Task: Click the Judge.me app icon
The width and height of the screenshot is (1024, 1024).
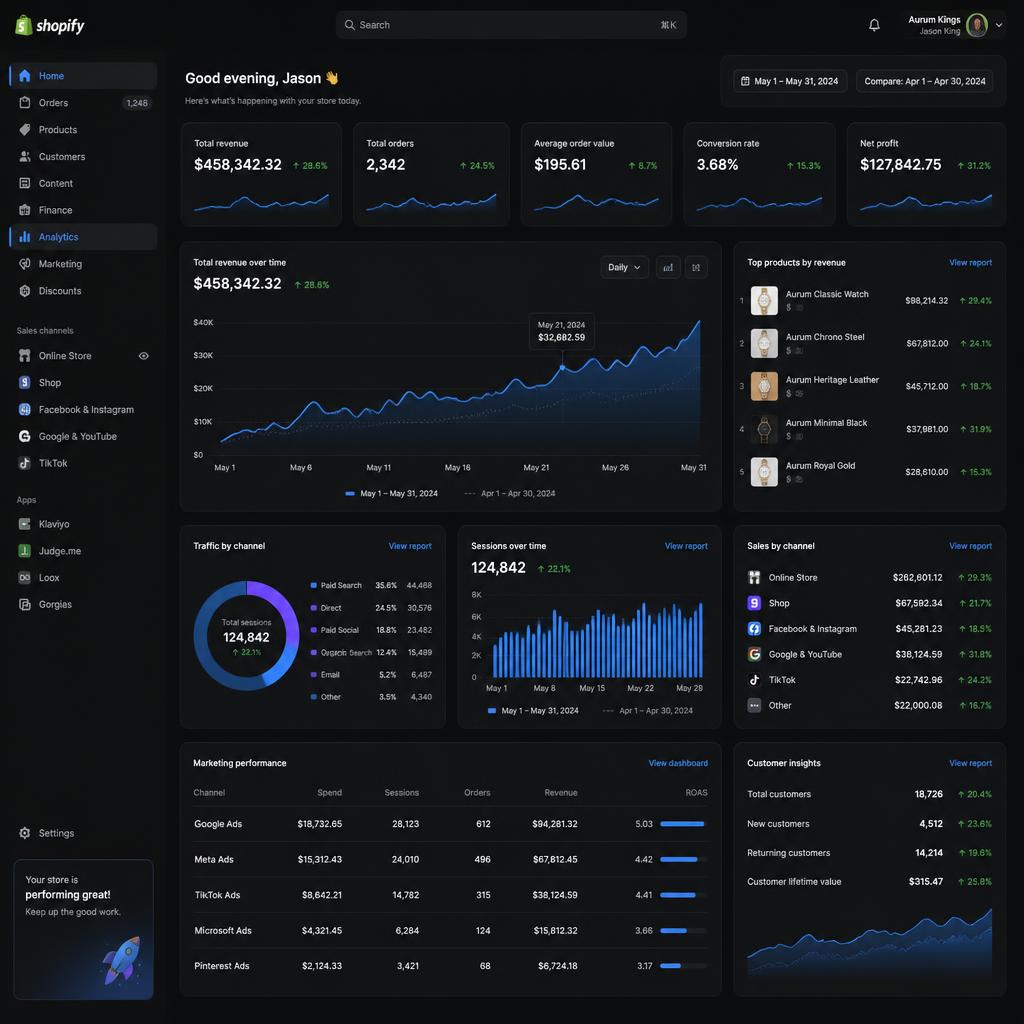Action: coord(25,551)
